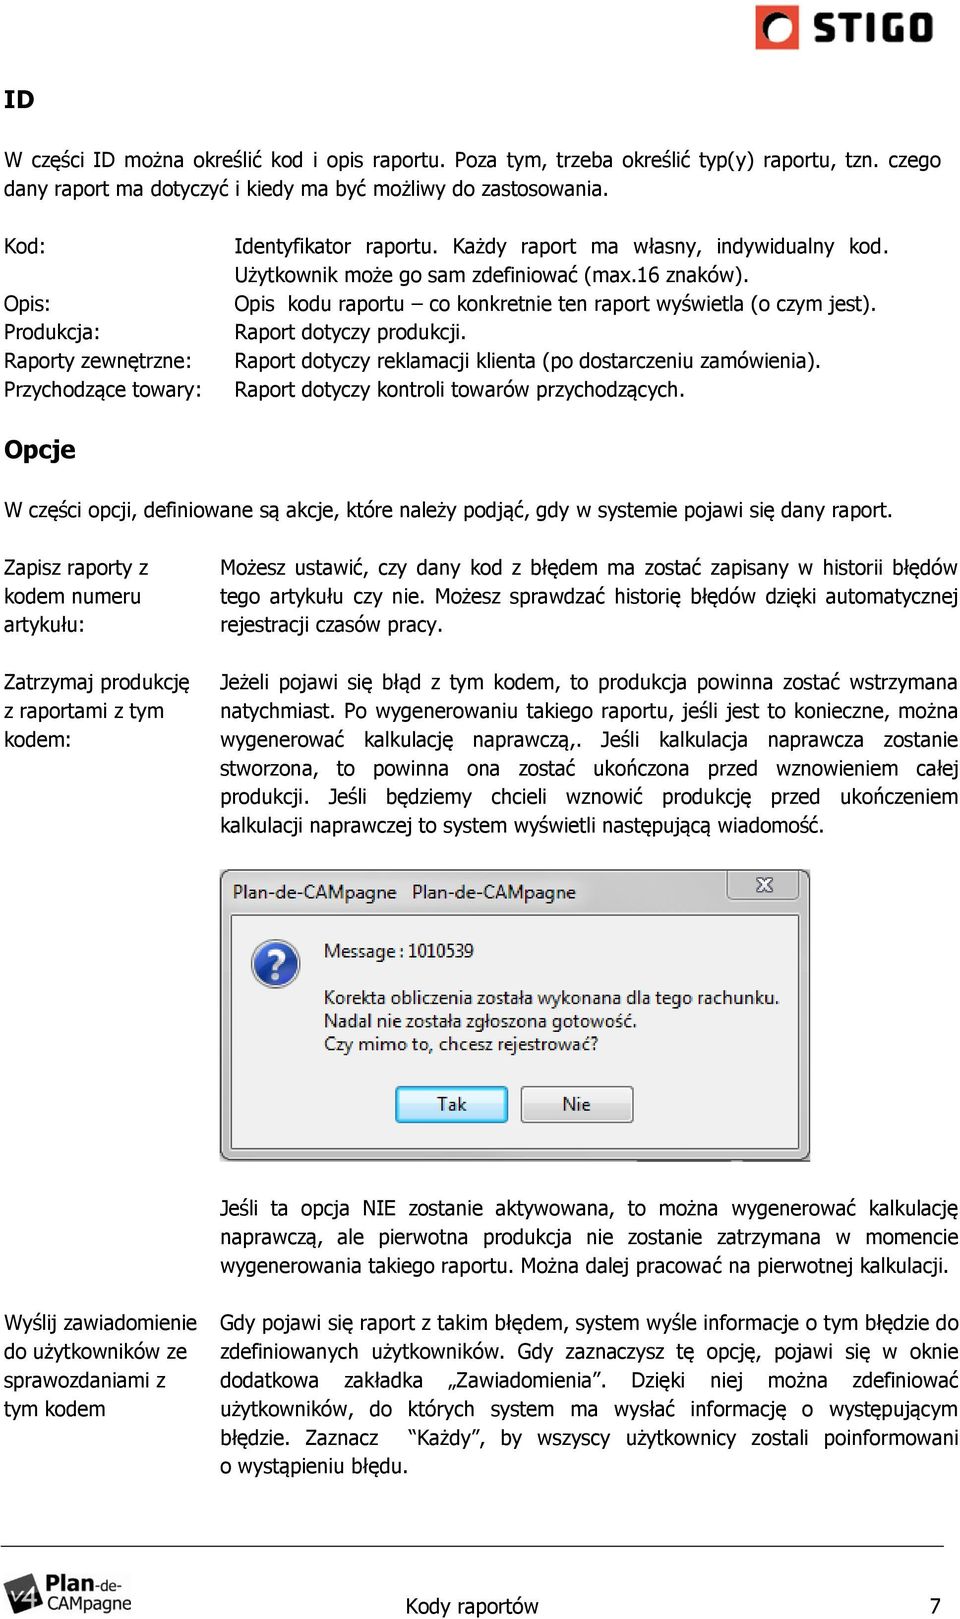Click the 'Wyślij zawiadomienie' label
The height and width of the screenshot is (1619, 960).
tap(100, 1323)
